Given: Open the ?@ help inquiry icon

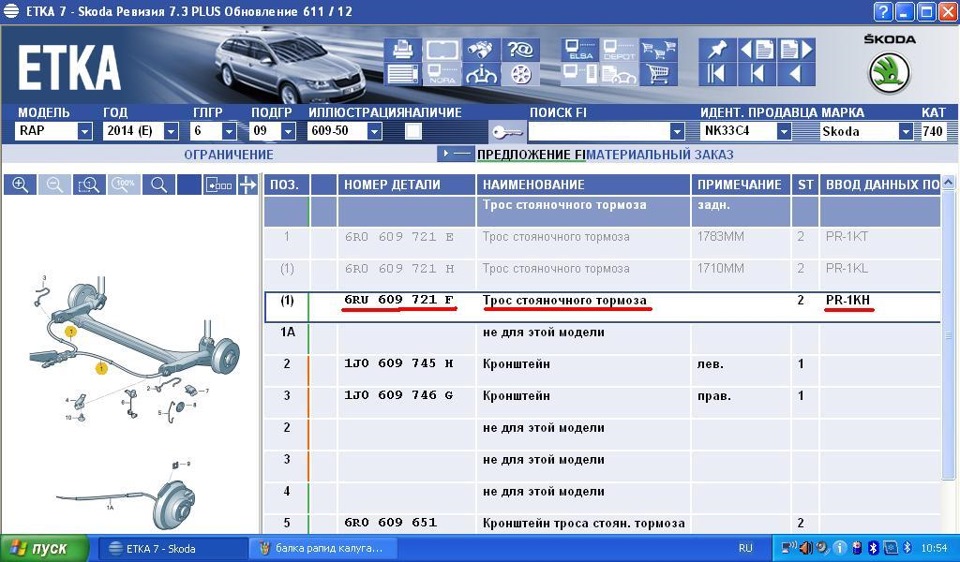Looking at the screenshot, I should [x=520, y=49].
